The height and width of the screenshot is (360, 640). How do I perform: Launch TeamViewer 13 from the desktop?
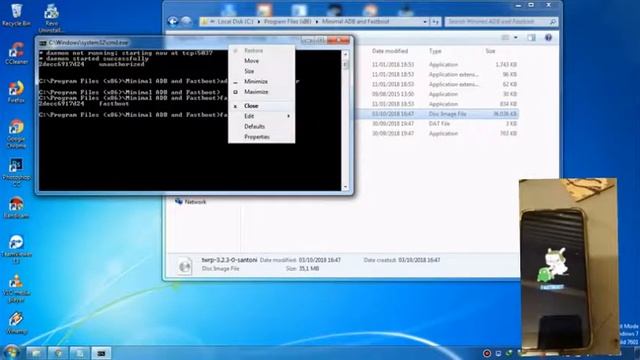[x=16, y=249]
